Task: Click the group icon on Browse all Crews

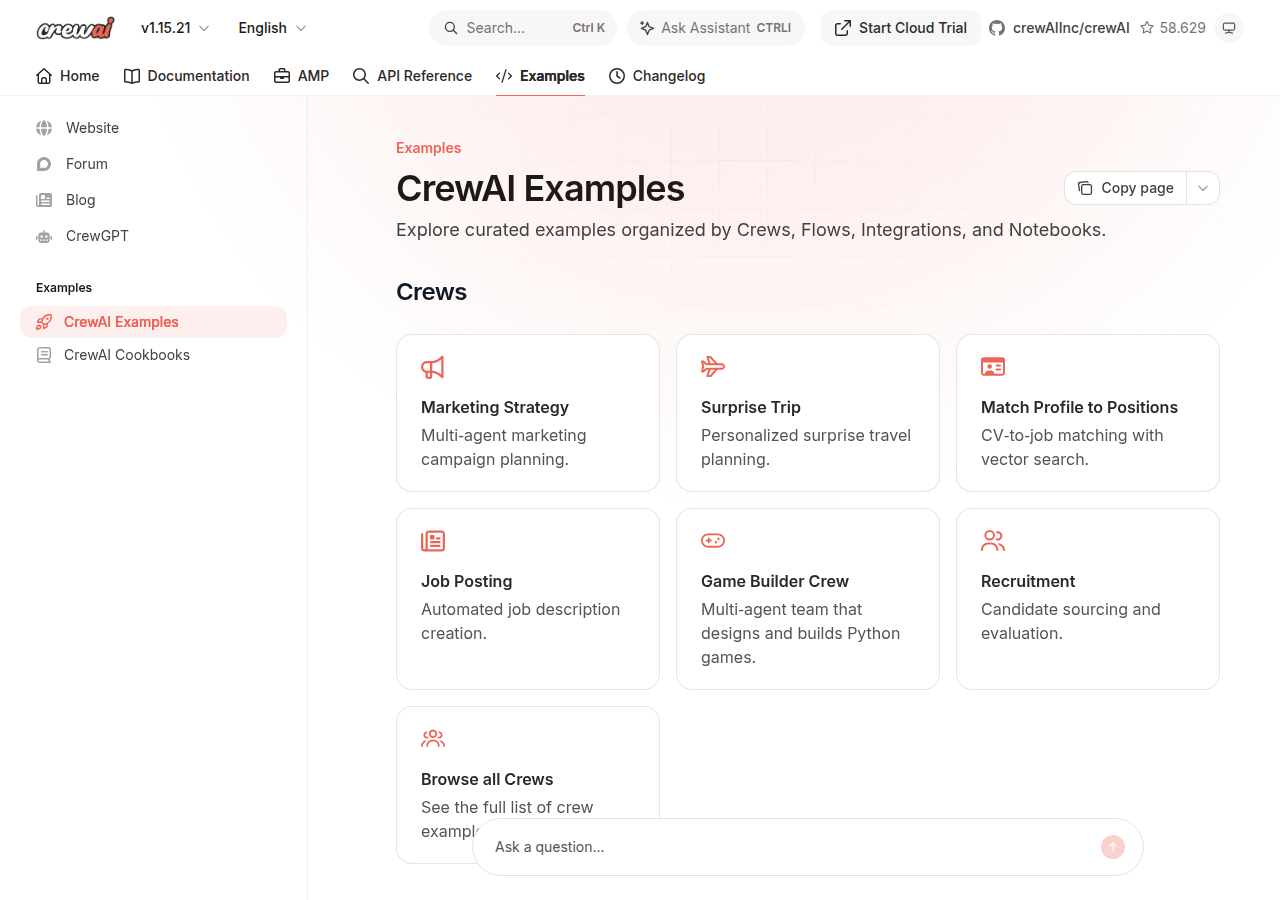Action: (433, 739)
